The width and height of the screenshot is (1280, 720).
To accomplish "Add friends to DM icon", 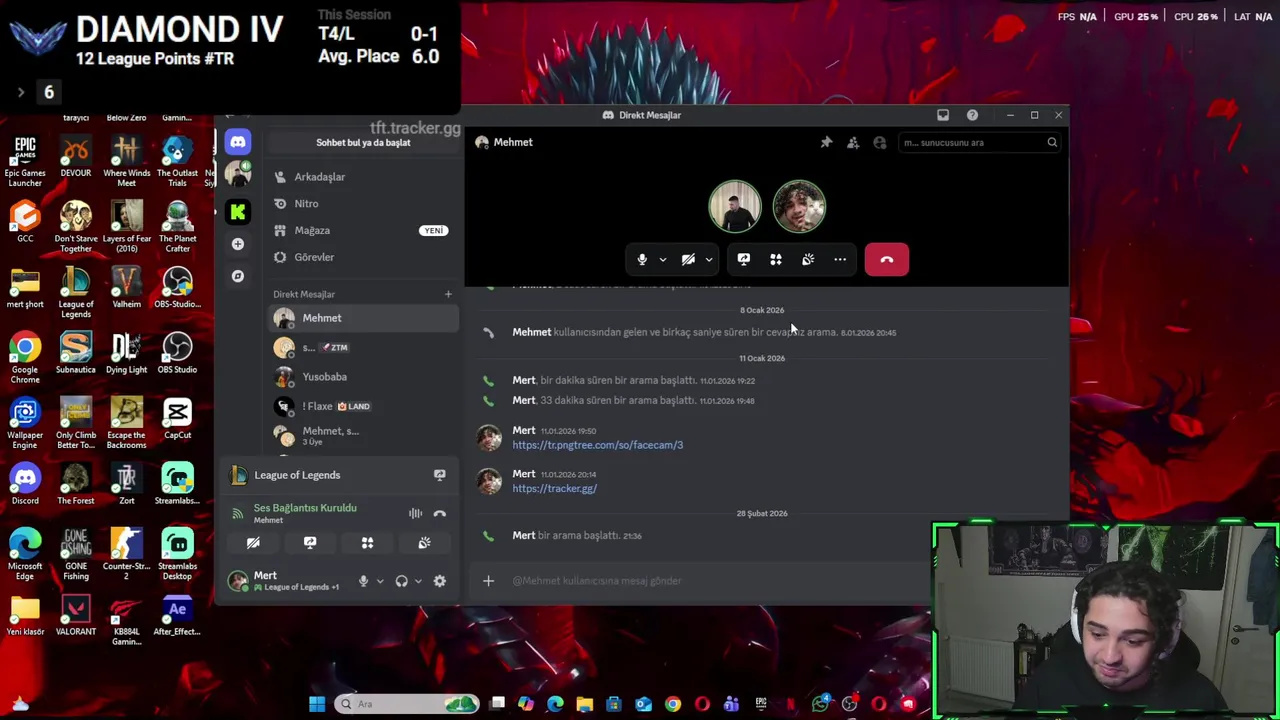I will 853,143.
